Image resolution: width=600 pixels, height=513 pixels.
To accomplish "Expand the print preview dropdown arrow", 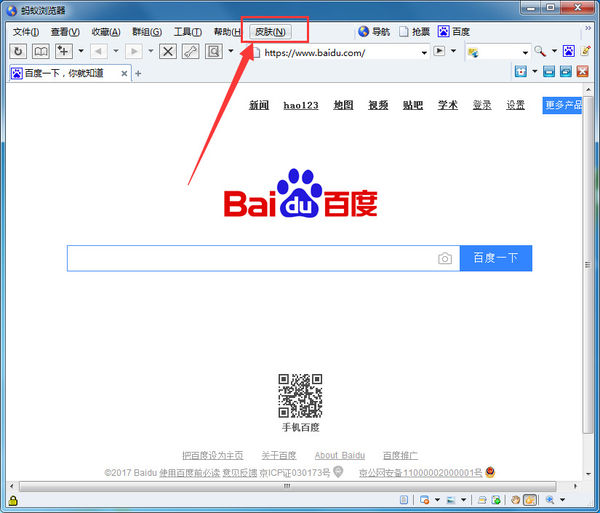I will pos(231,51).
